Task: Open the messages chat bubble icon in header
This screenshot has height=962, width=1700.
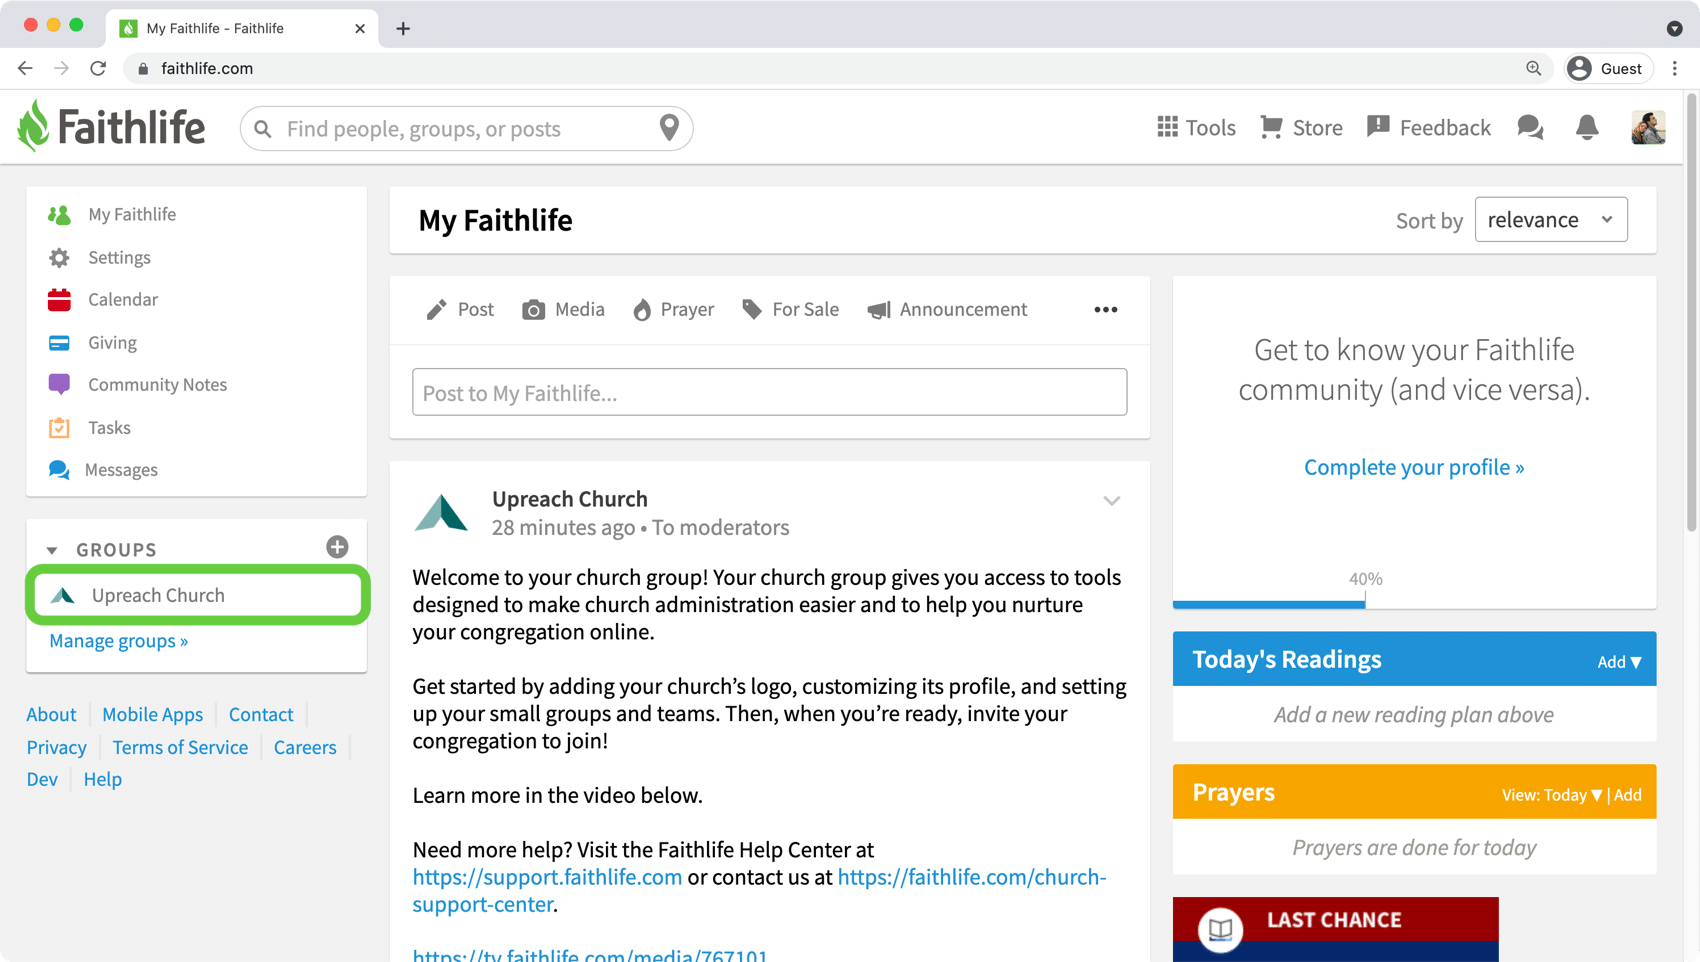Action: [1530, 127]
